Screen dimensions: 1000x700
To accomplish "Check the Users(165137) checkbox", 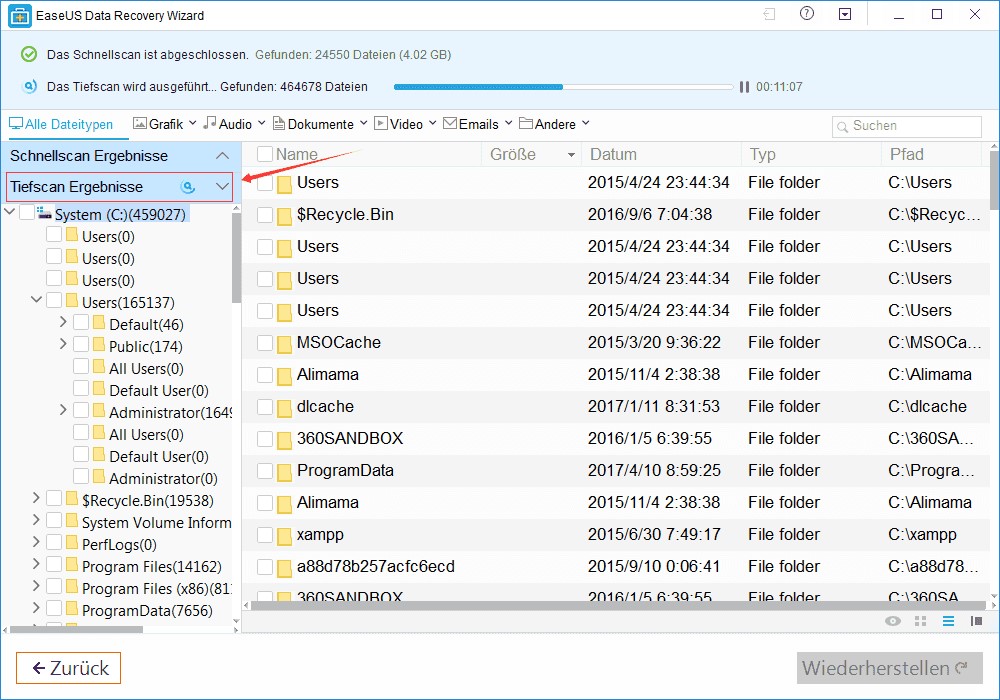I will click(54, 300).
